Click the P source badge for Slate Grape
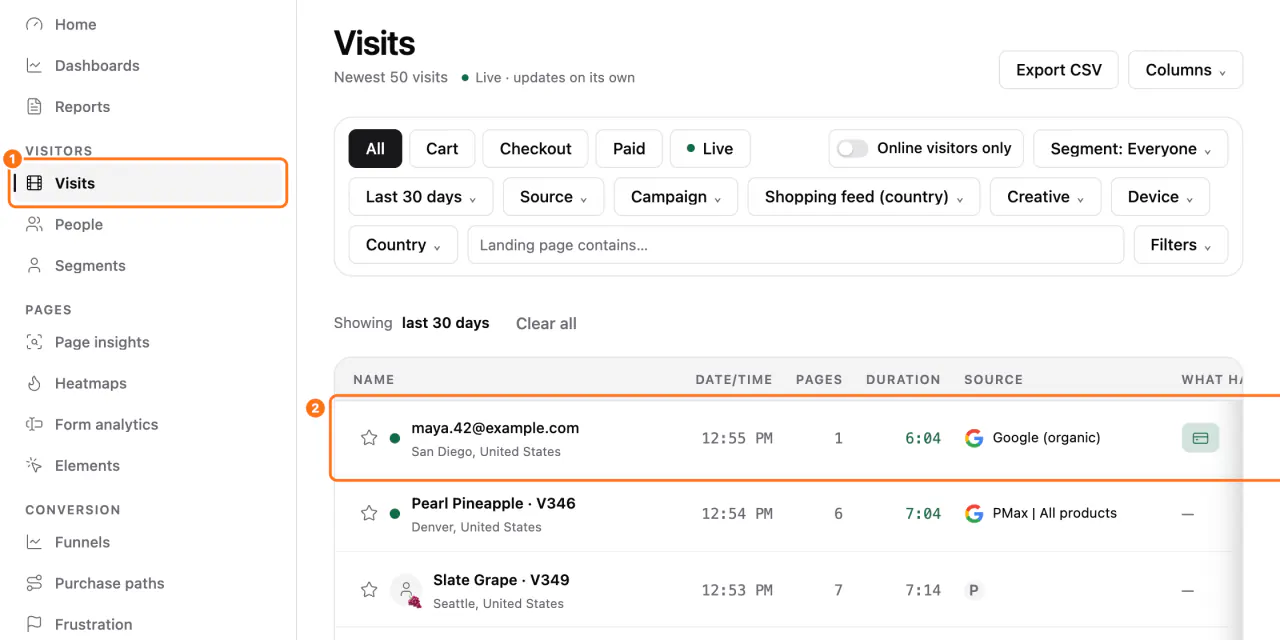 click(974, 590)
